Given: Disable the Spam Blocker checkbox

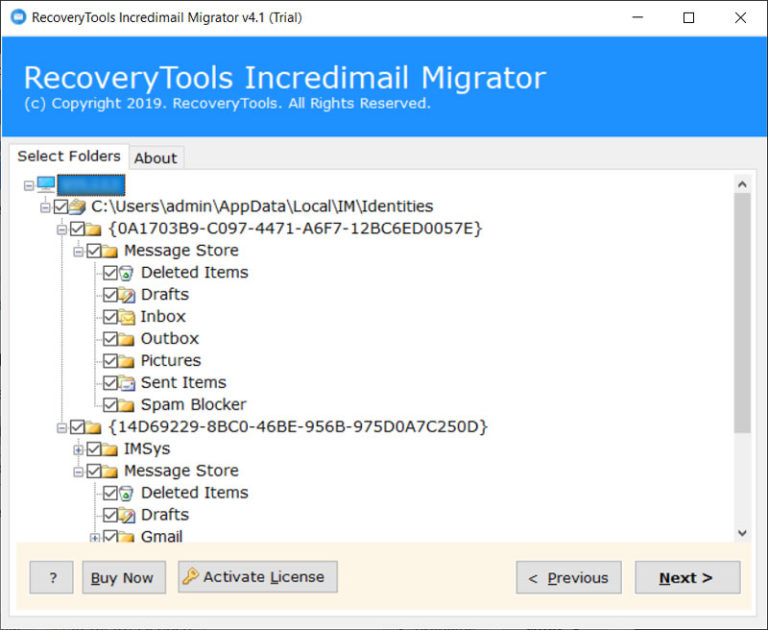Looking at the screenshot, I should point(110,405).
